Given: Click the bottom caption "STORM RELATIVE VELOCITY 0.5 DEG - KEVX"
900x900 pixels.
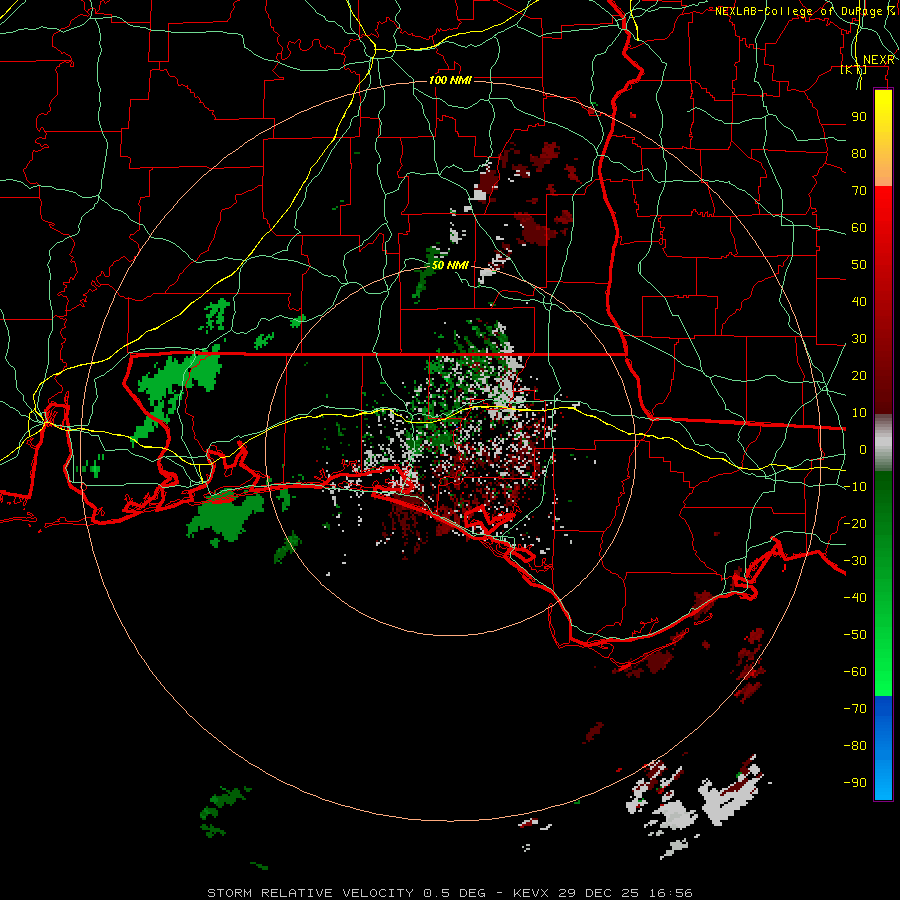Looking at the screenshot, I should 378,893.
